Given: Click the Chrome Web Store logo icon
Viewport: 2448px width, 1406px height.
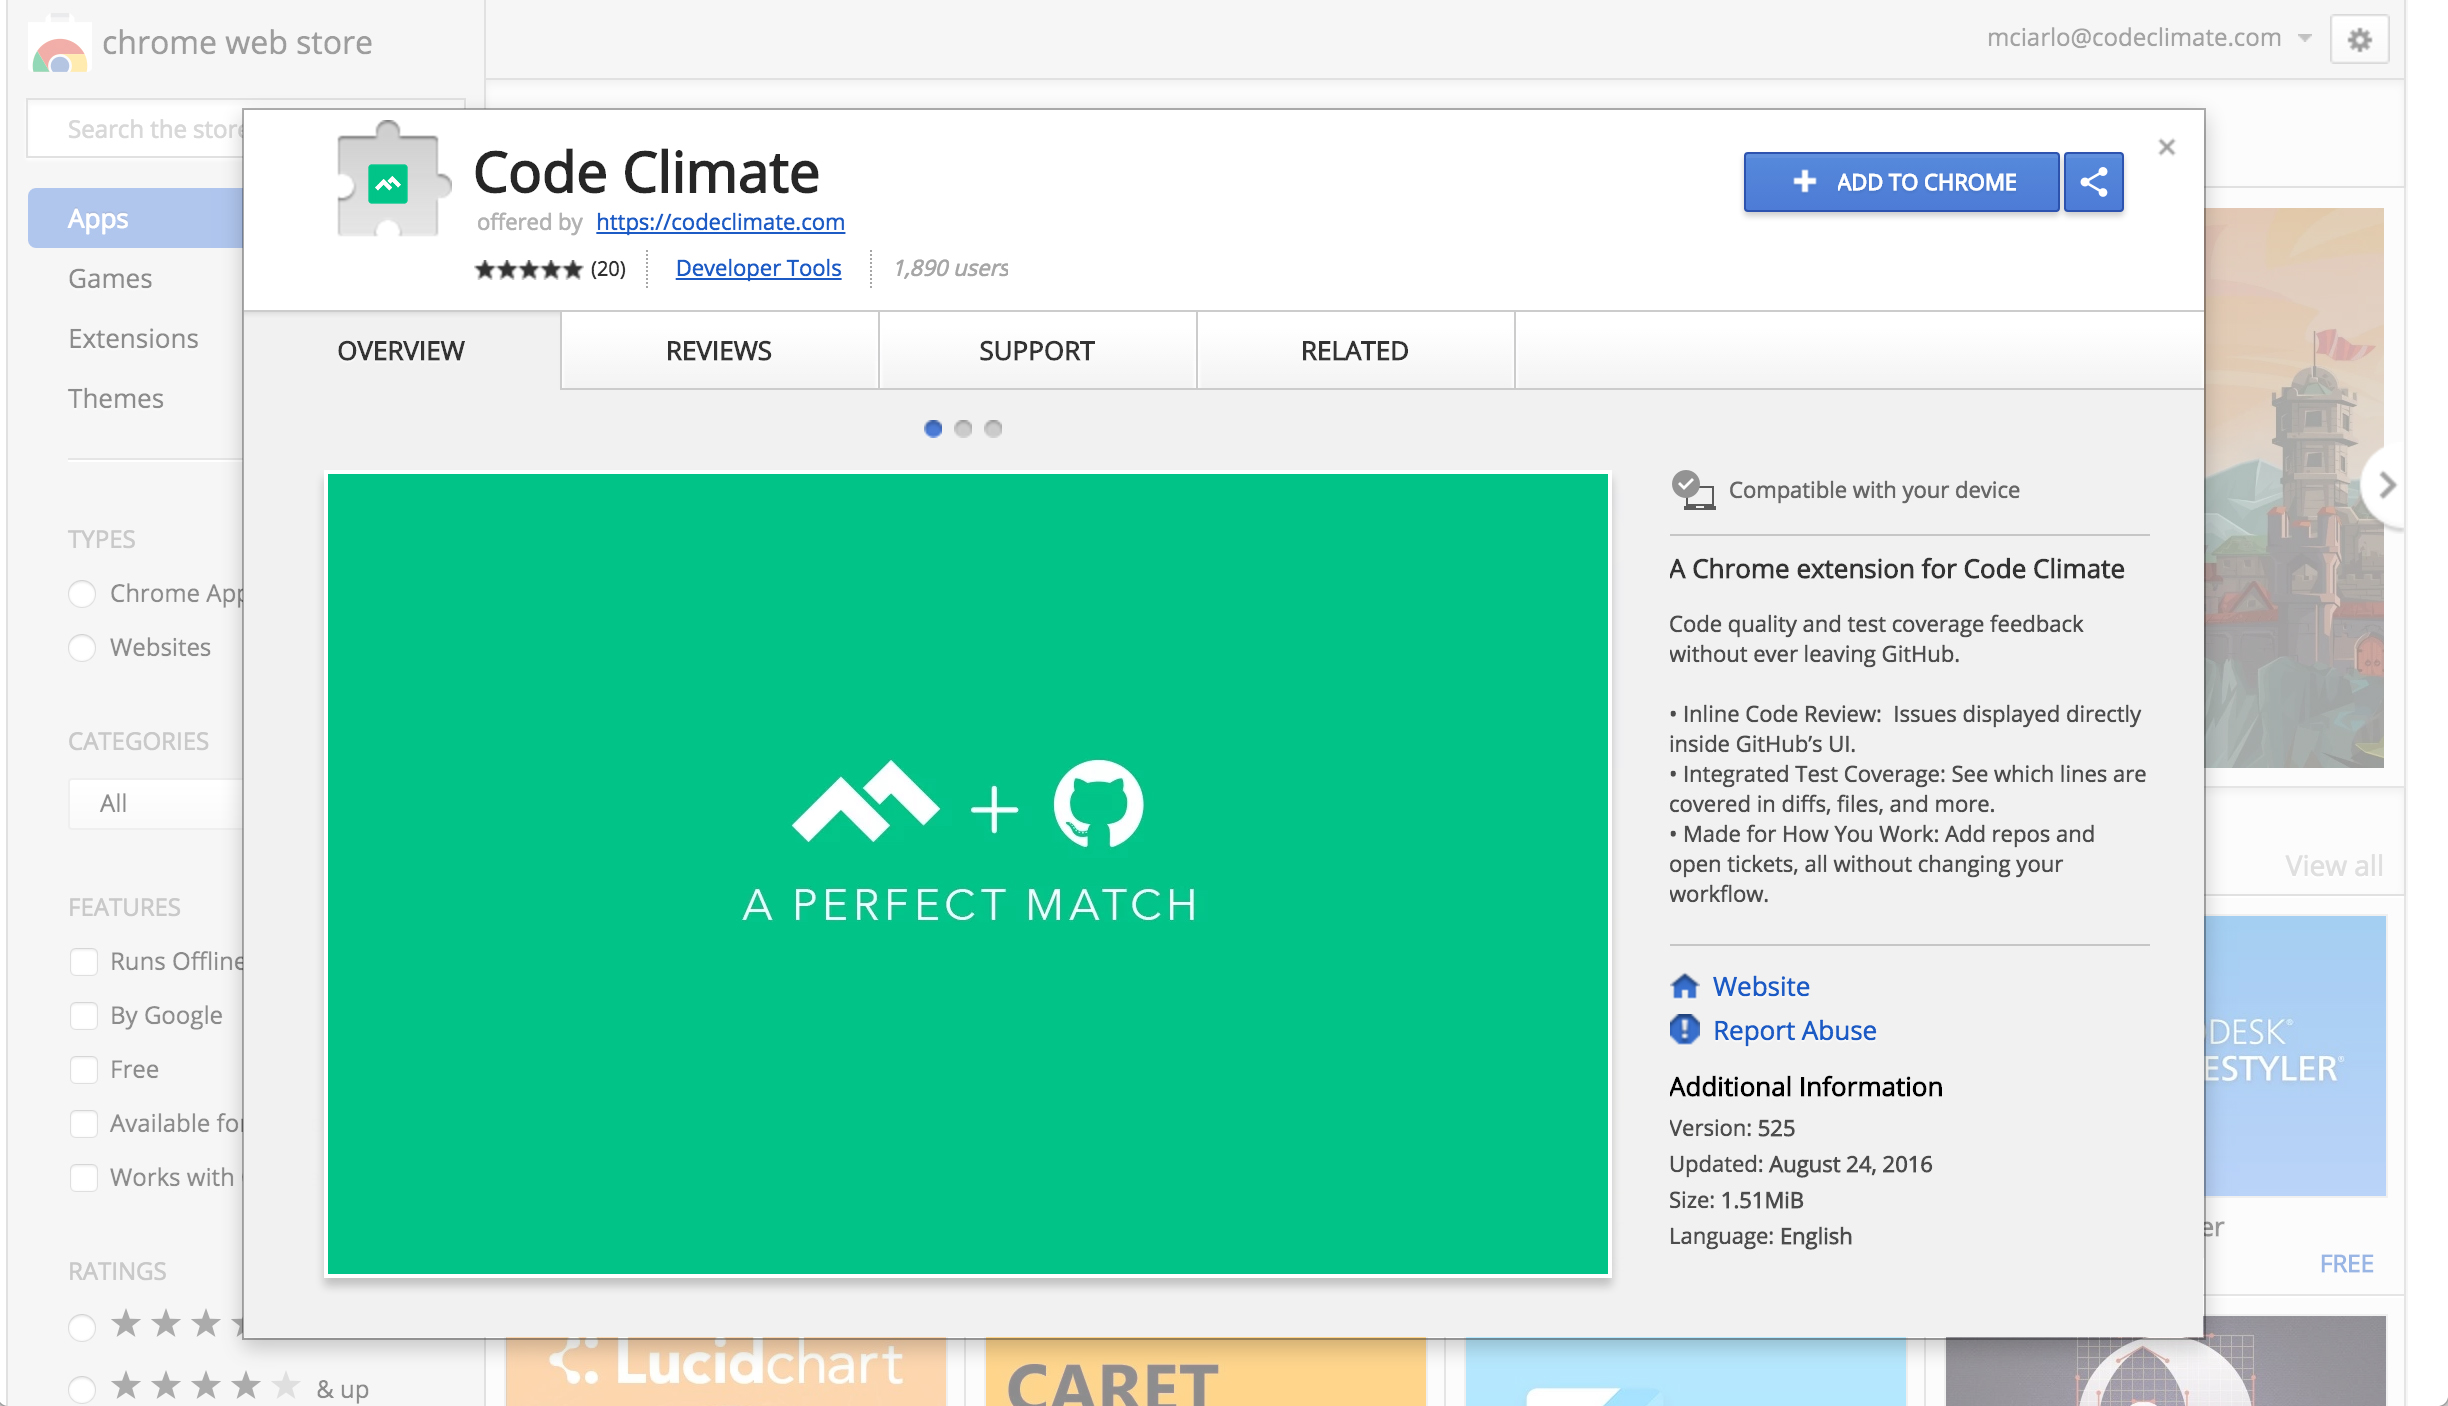Looking at the screenshot, I should pos(60,45).
